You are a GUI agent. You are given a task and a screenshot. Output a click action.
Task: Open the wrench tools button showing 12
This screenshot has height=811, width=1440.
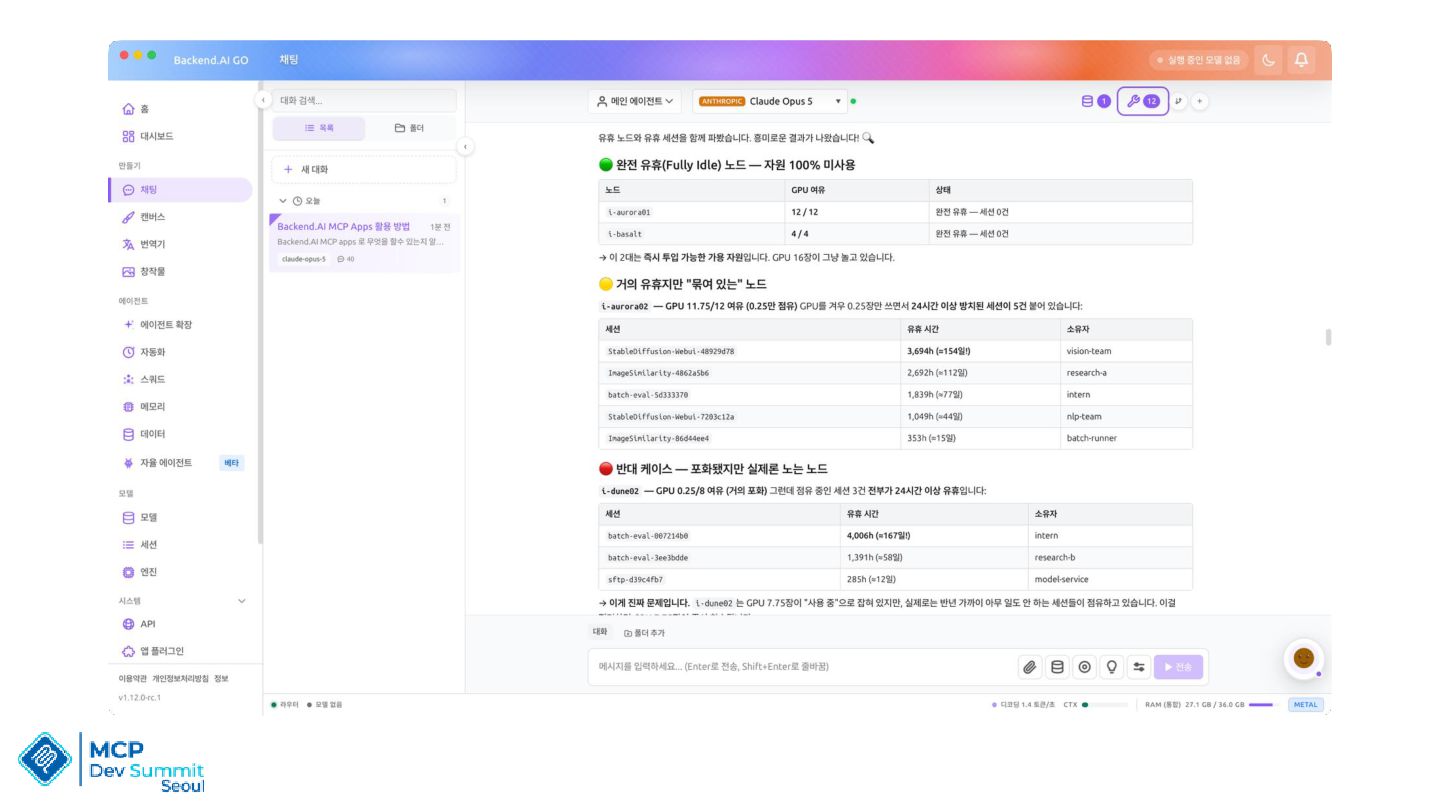[1143, 101]
